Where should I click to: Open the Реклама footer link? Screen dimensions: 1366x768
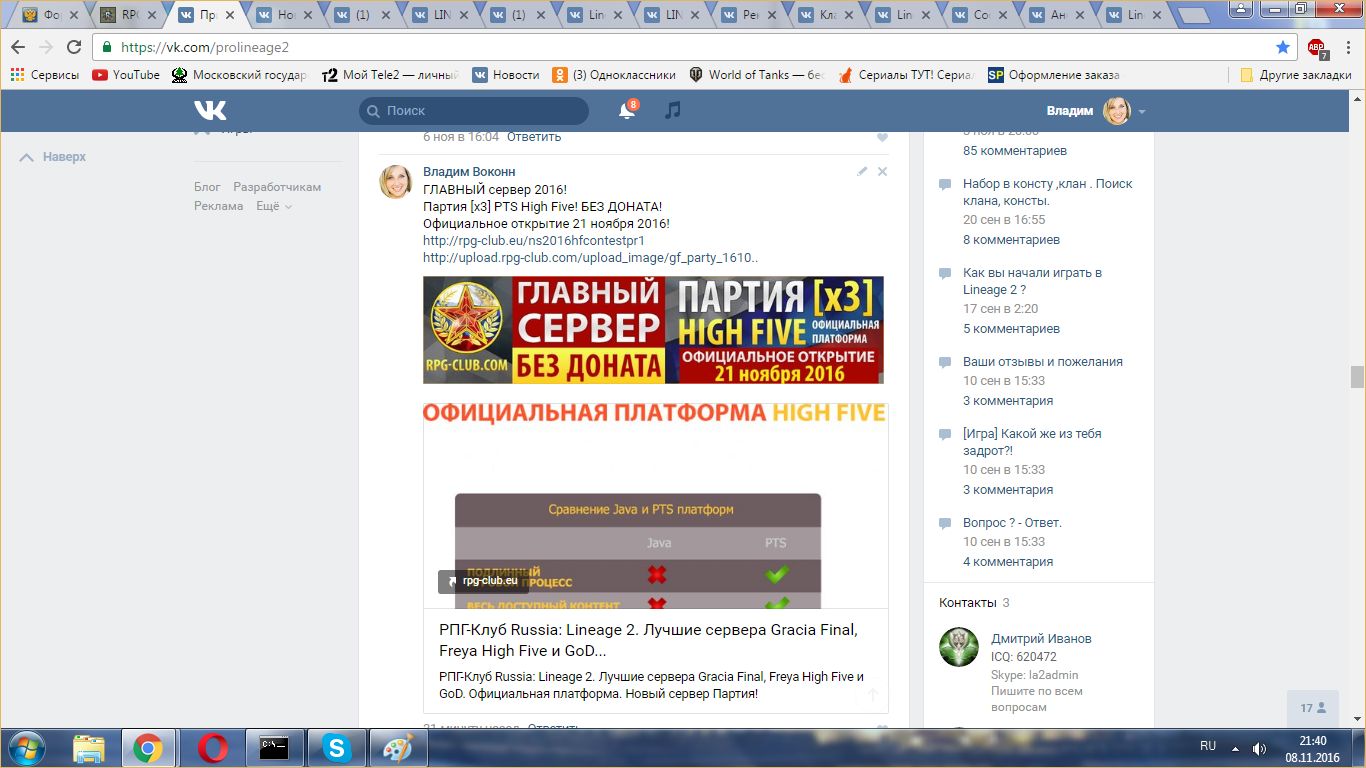tap(219, 206)
